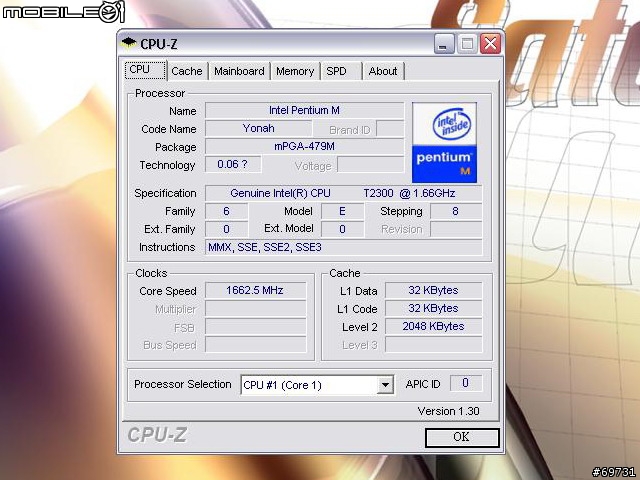Viewport: 640px width, 480px height.
Task: Click the empty Brand ID field
Action: tap(390, 129)
